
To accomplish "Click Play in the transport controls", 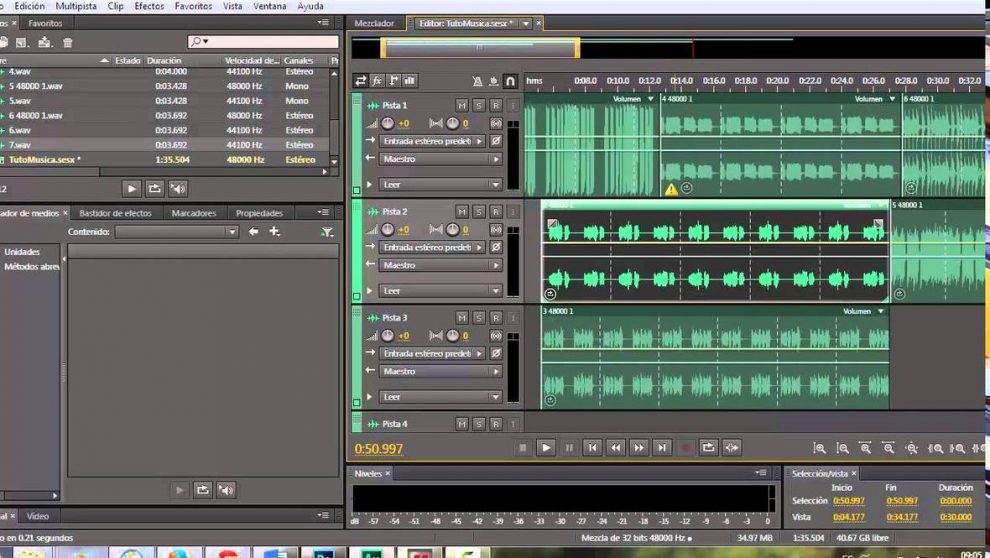I will click(x=546, y=448).
